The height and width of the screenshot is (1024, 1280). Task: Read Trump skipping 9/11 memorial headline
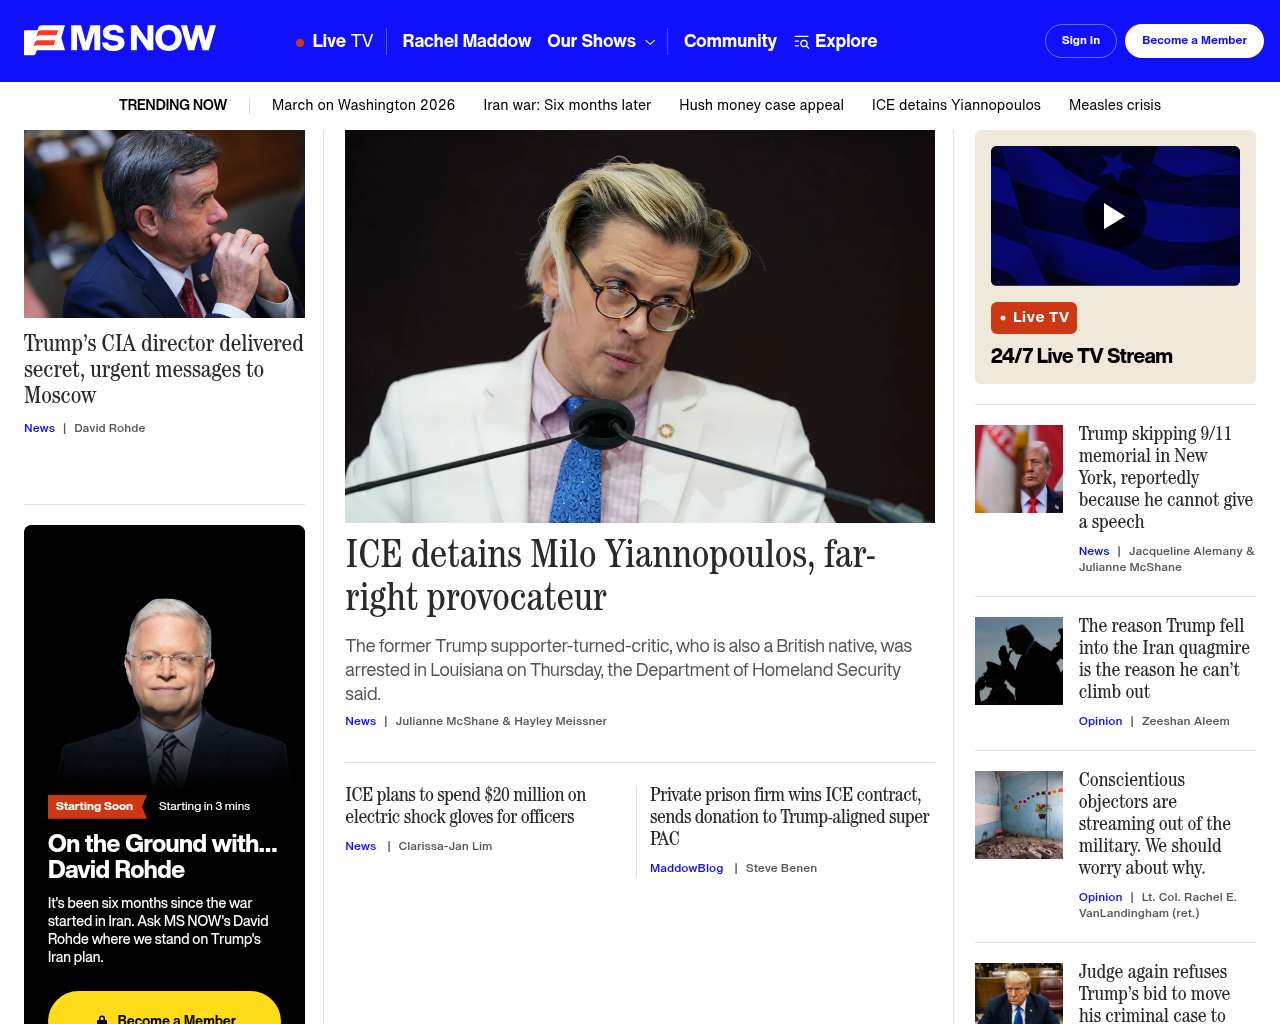(x=1165, y=478)
